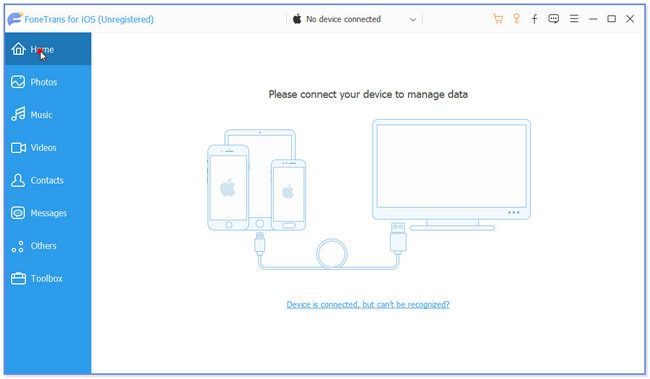Click the Contacts person icon
The height and width of the screenshot is (379, 650).
tap(18, 180)
